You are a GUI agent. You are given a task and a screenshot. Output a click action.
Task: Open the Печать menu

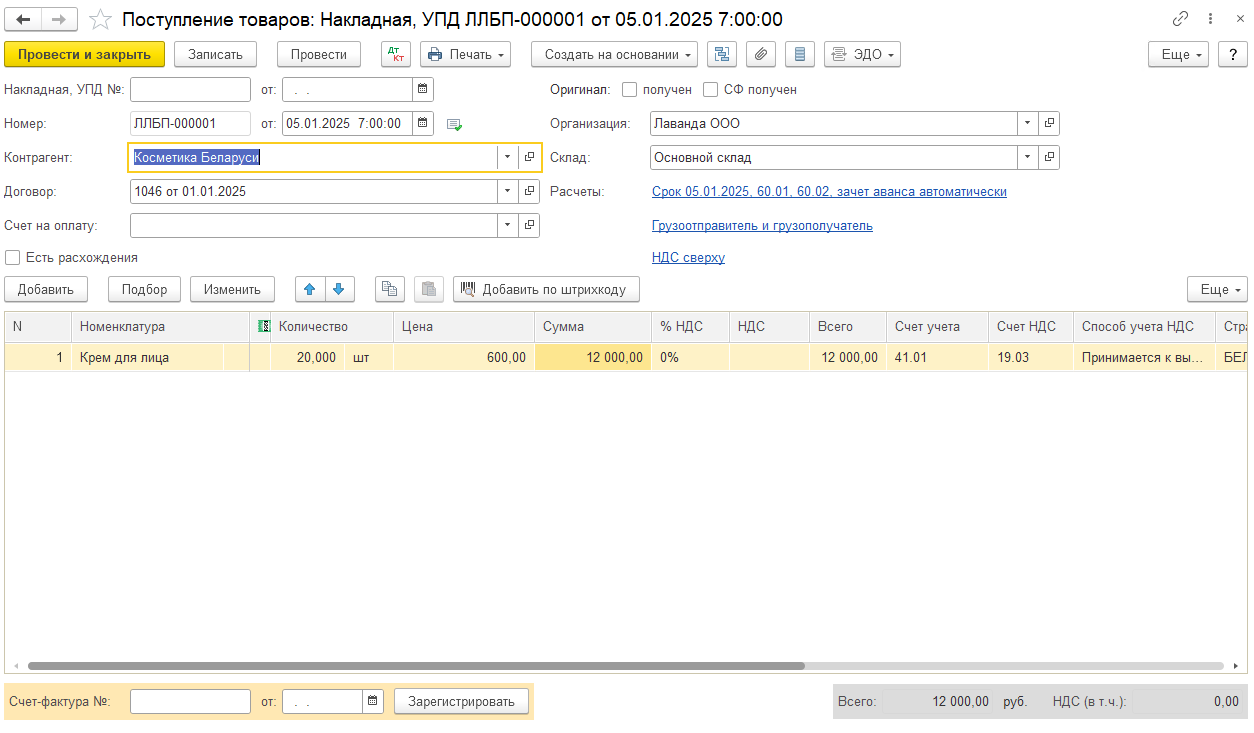click(x=465, y=54)
